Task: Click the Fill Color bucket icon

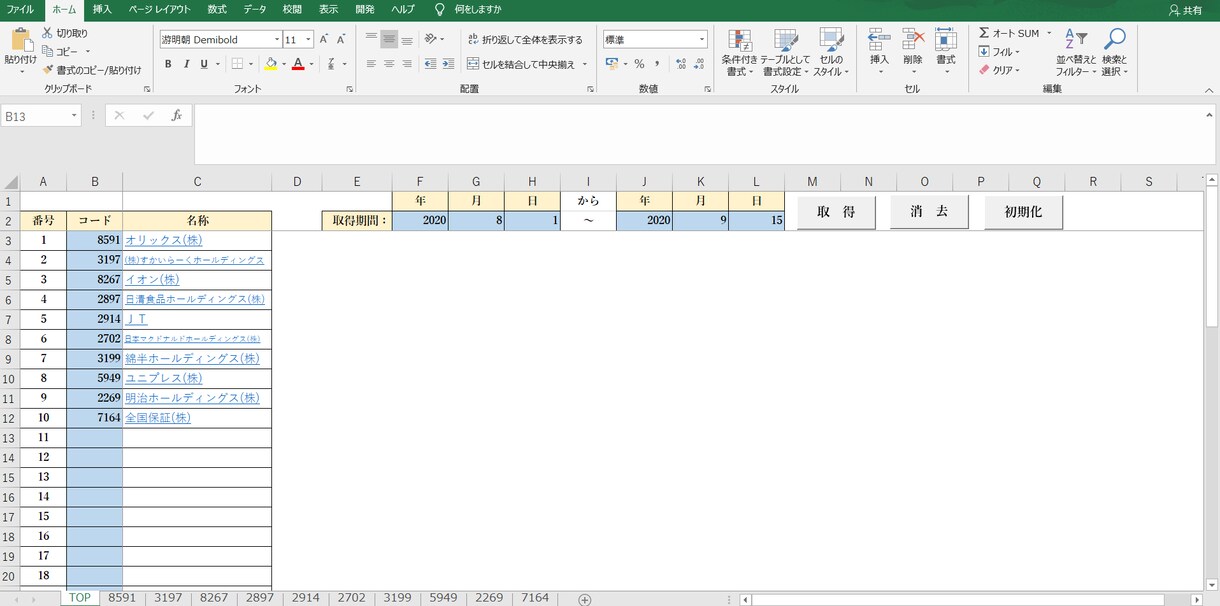Action: [x=271, y=64]
